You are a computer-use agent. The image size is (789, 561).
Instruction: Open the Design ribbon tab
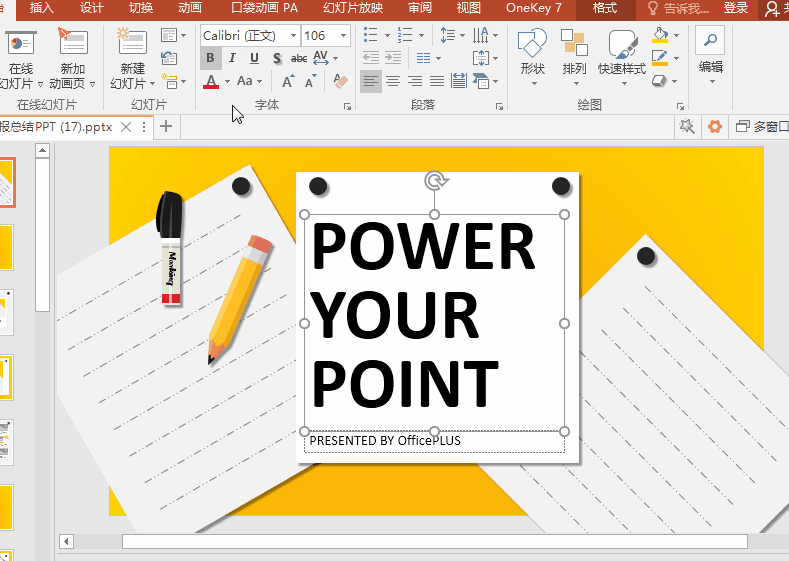92,8
